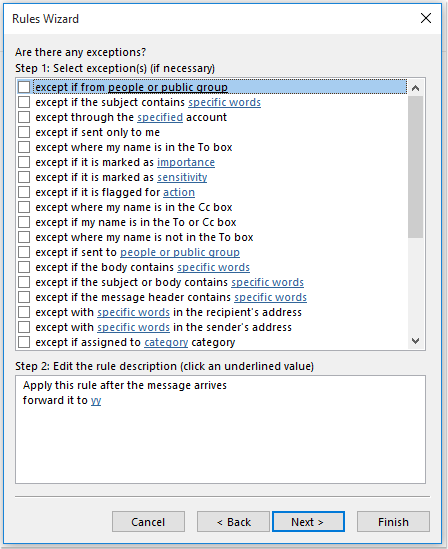Open the 'action' flag link
The width and height of the screenshot is (448, 549).
(x=179, y=192)
